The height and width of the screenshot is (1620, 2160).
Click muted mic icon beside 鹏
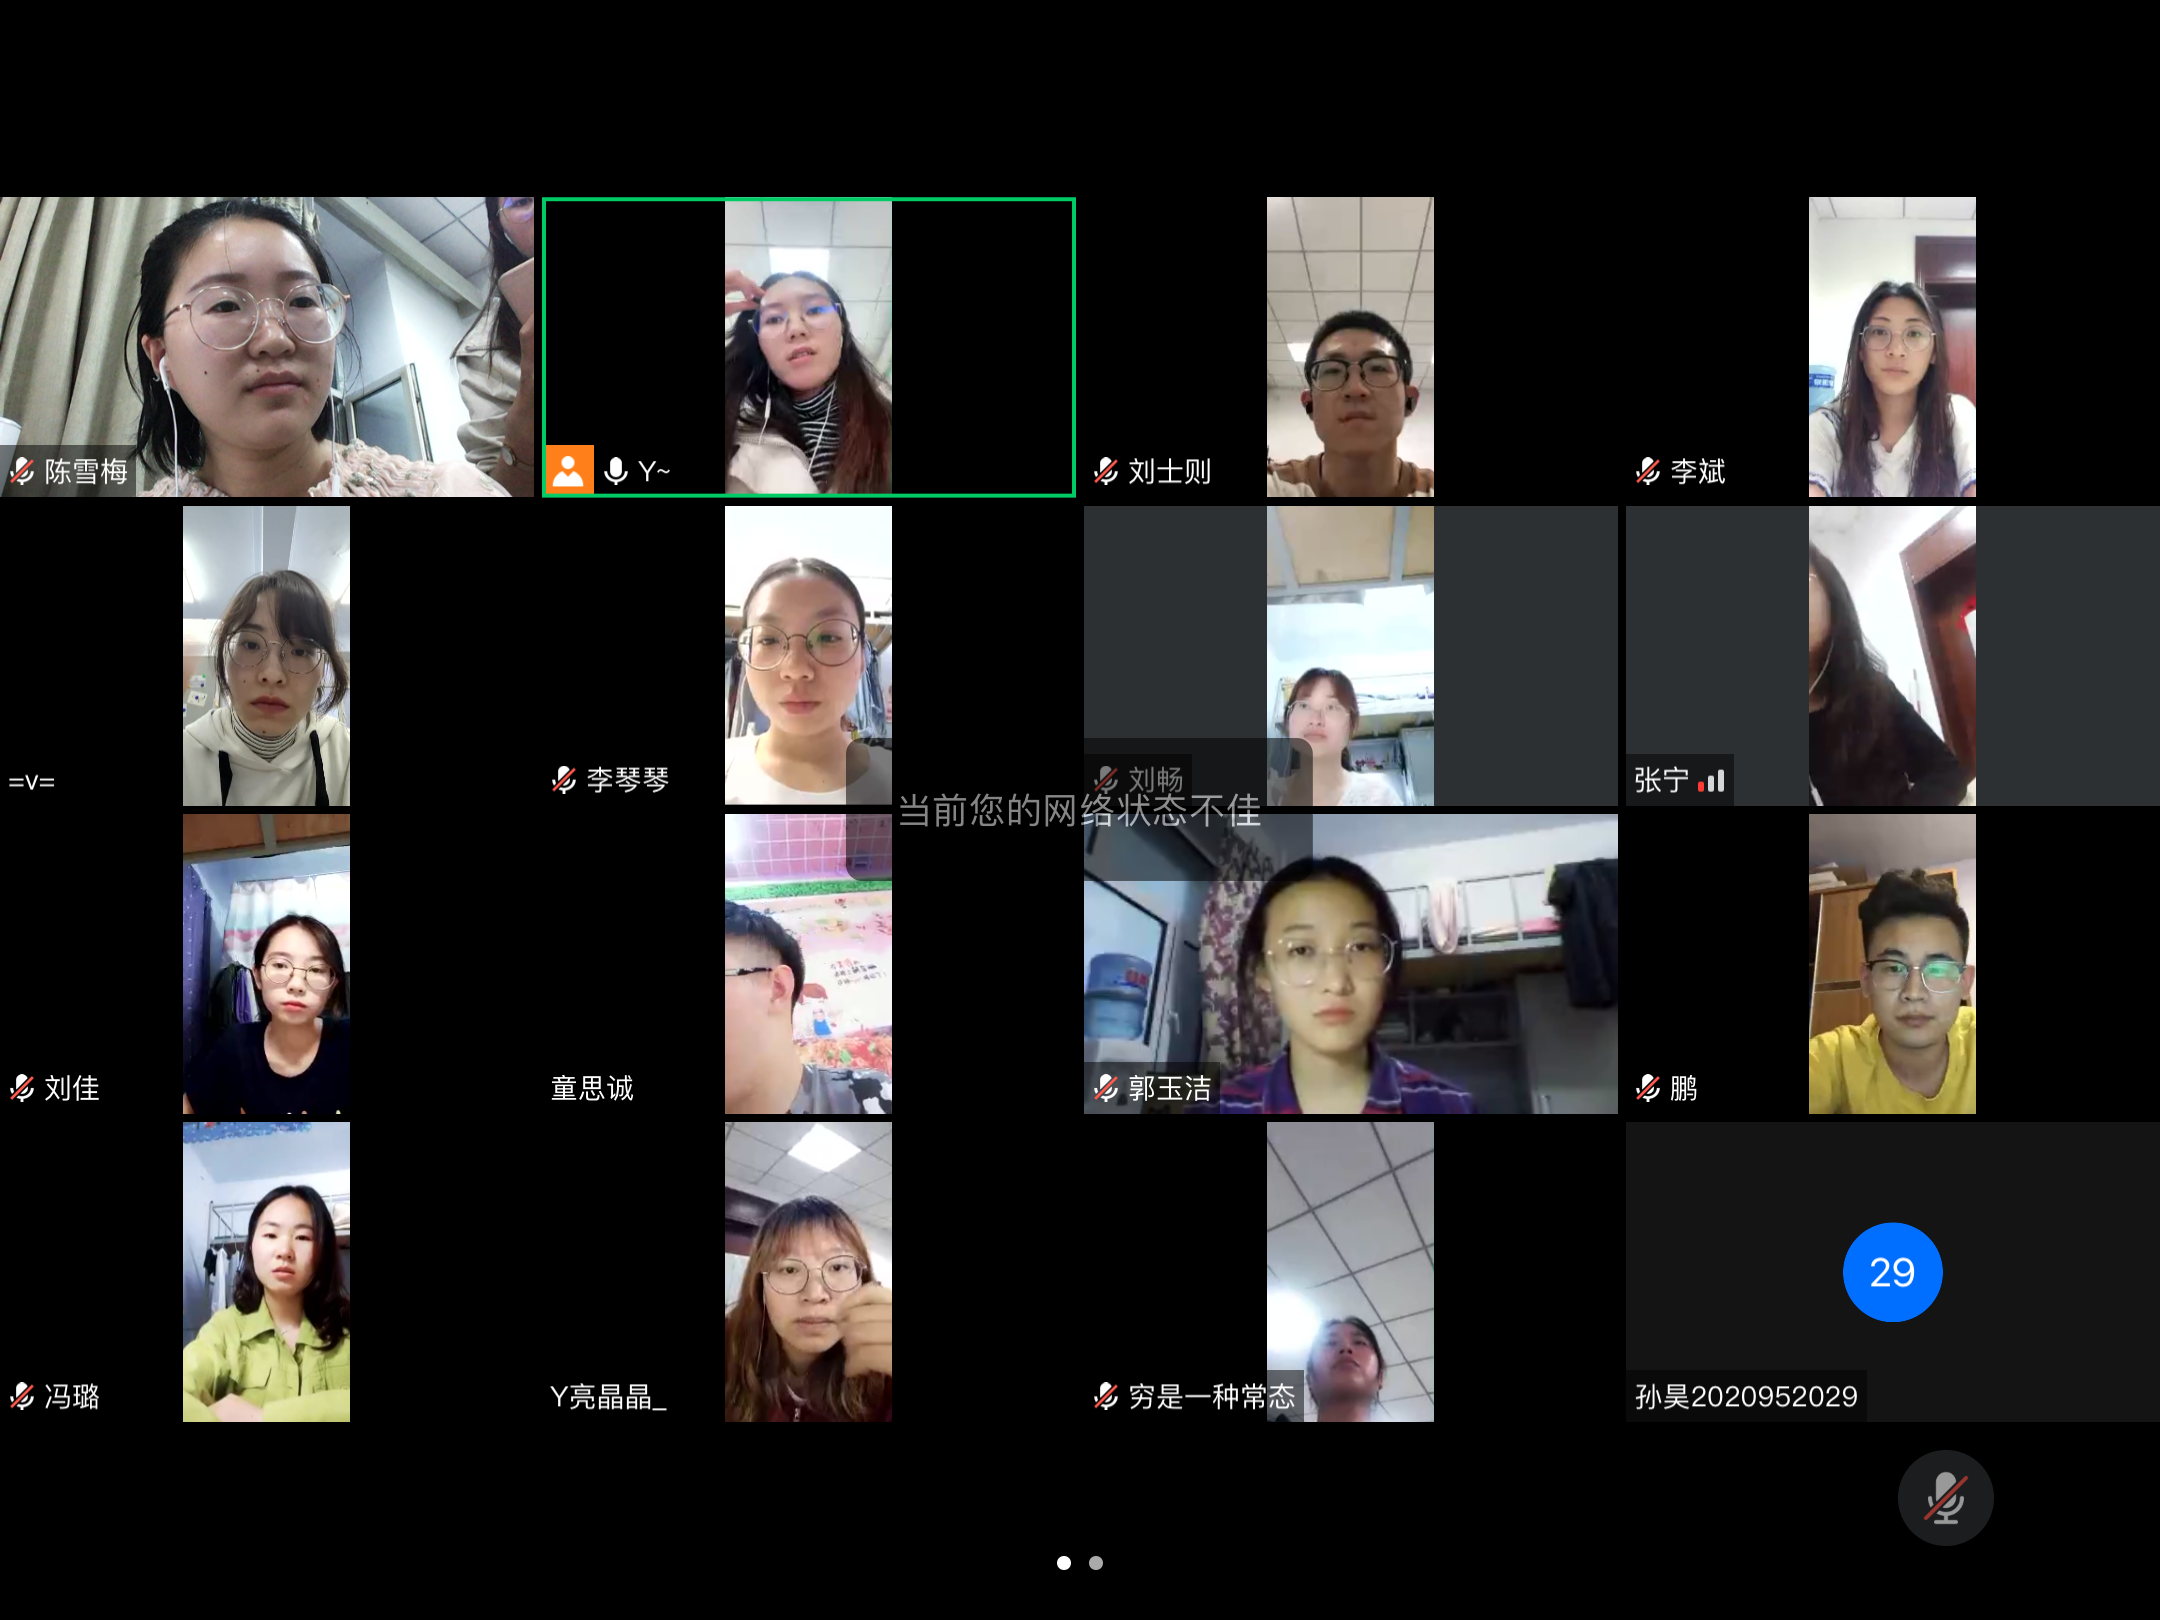tap(1648, 1088)
